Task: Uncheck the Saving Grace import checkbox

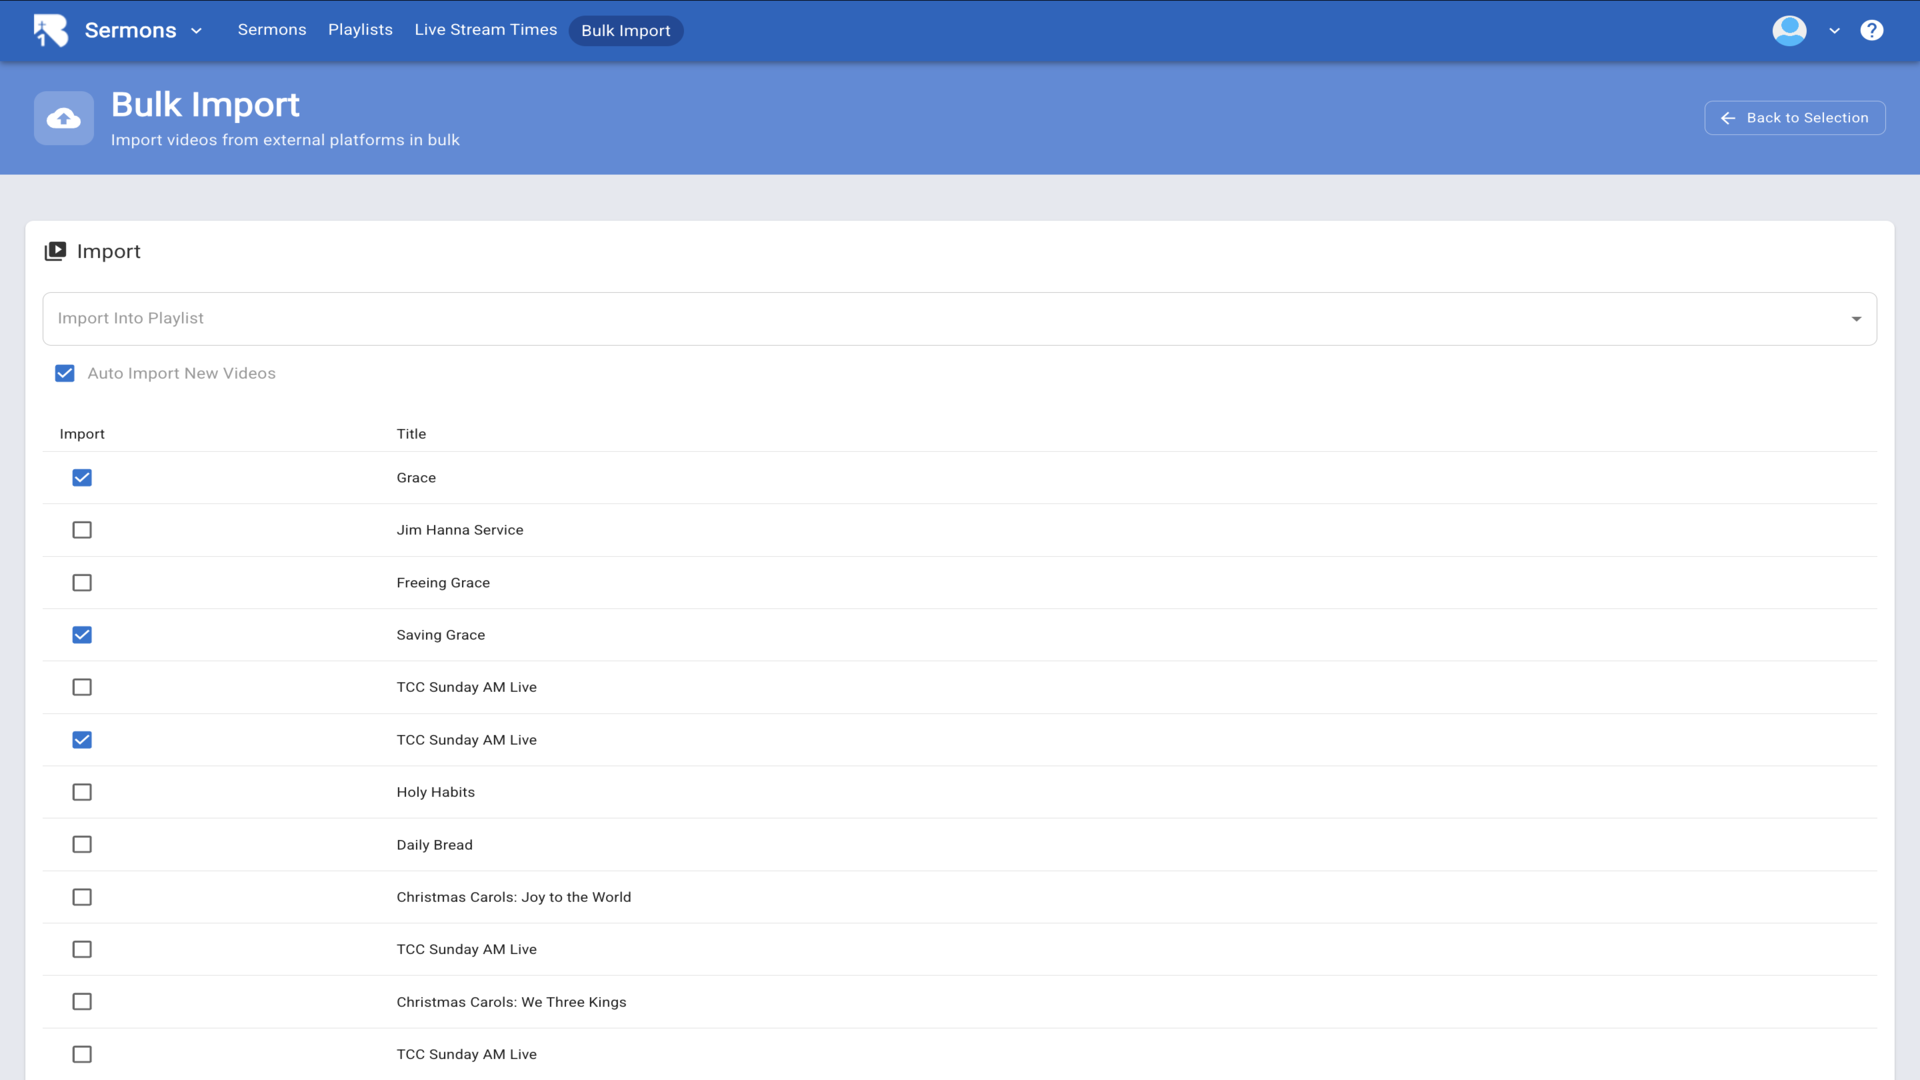Action: coord(82,635)
